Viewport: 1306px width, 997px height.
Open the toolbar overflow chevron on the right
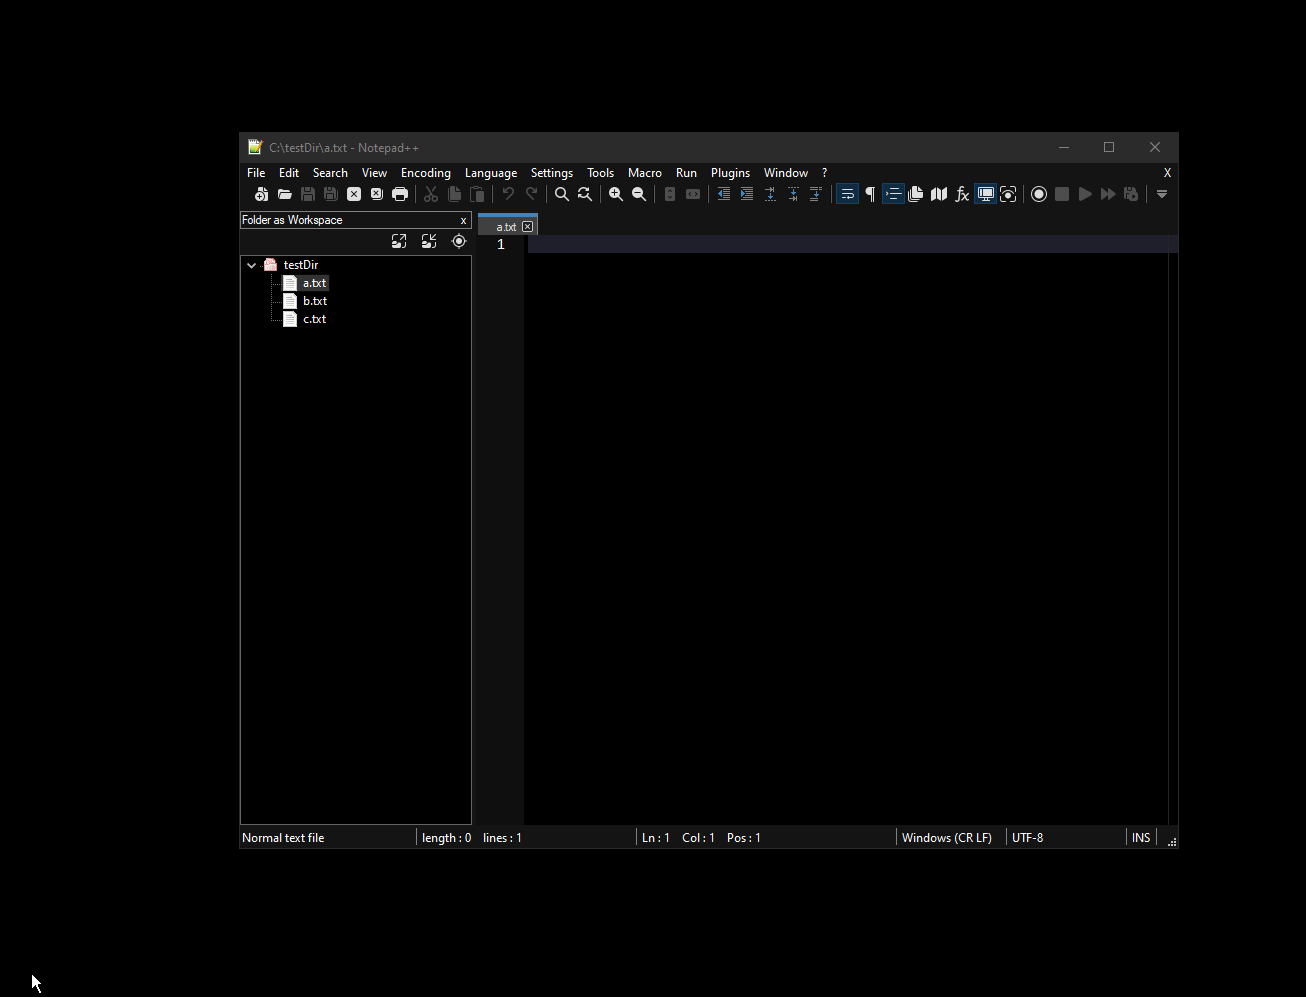click(1162, 194)
